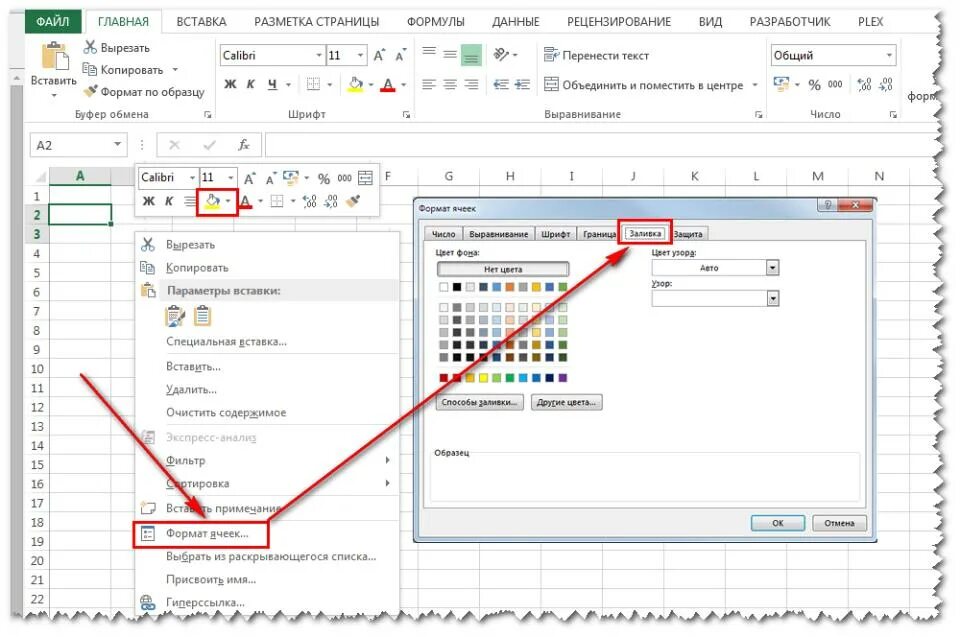960x637 pixels.
Task: Click the mini toolbar fill color bucket
Action: click(x=212, y=200)
